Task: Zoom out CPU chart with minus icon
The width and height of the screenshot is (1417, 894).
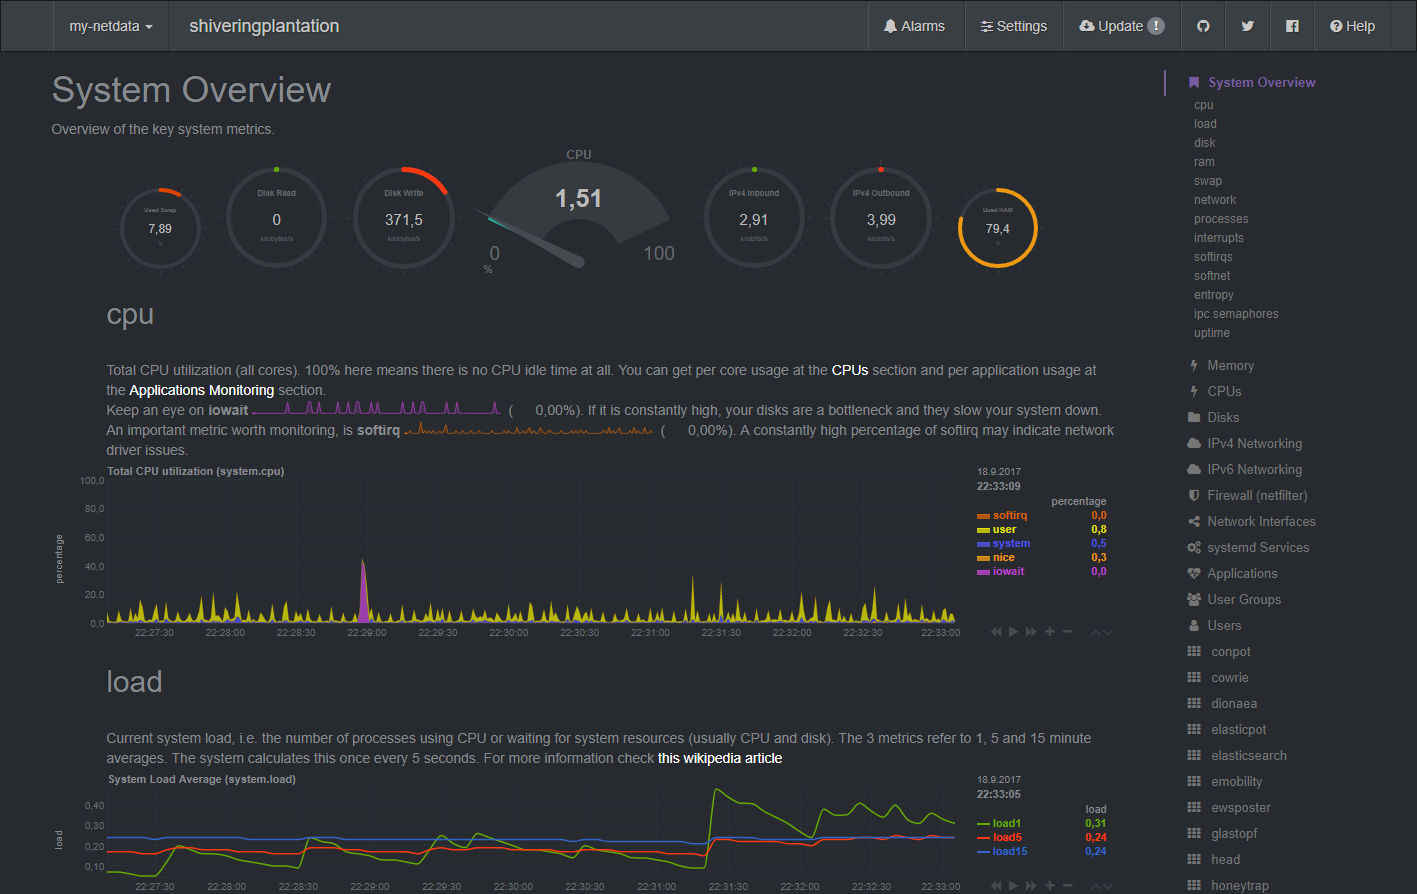Action: click(1068, 632)
